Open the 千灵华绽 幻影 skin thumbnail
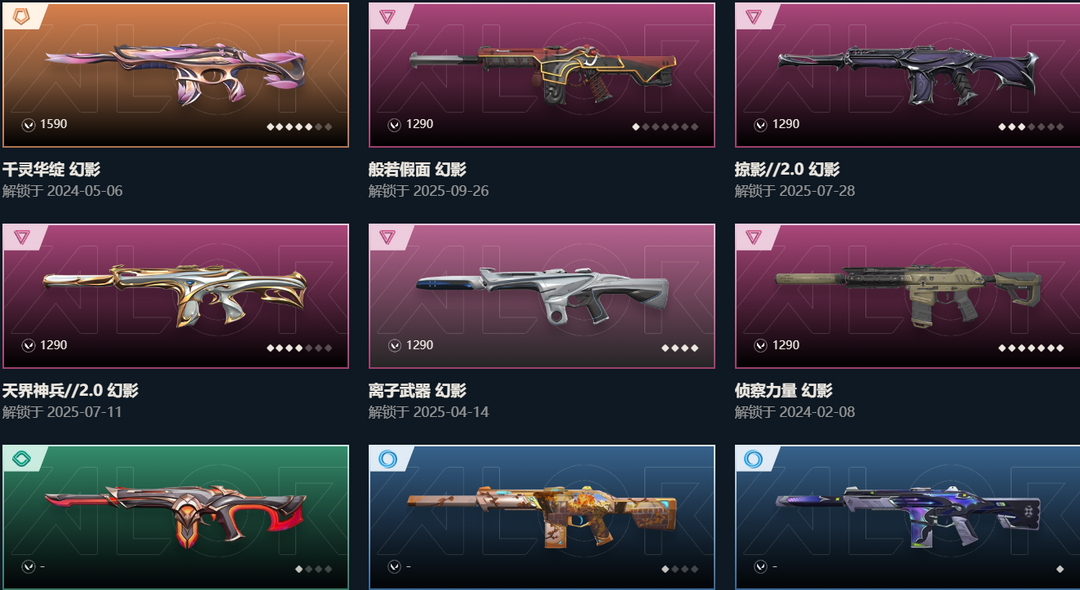 tap(176, 75)
